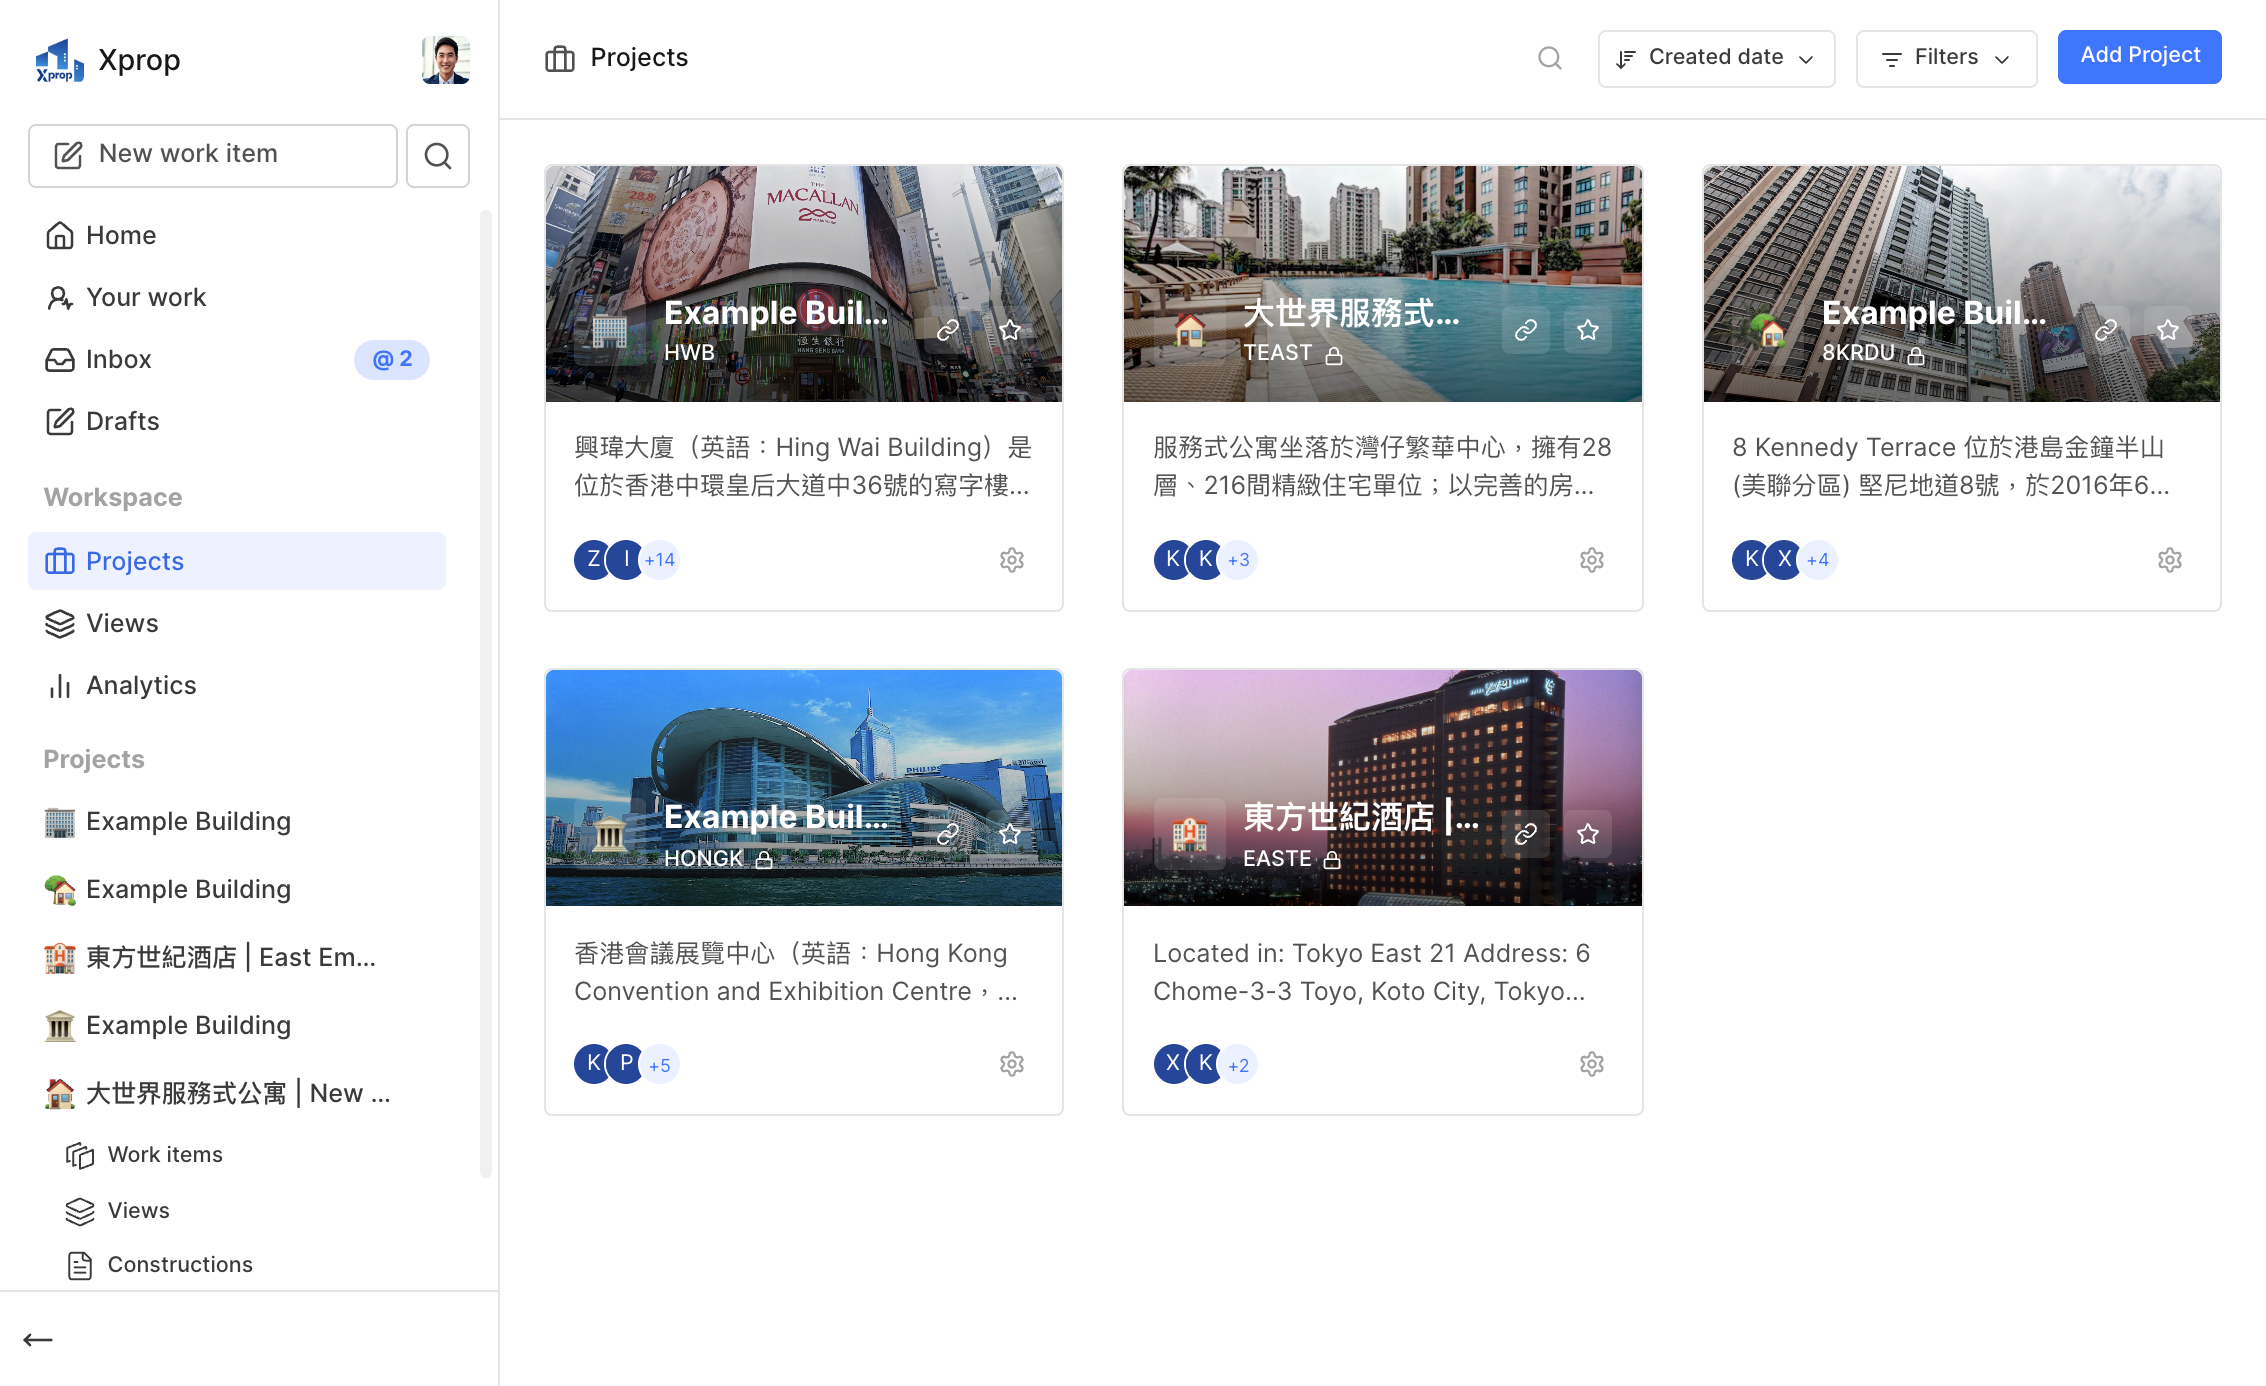
Task: Open Analytics in the sidebar
Action: (x=237, y=686)
